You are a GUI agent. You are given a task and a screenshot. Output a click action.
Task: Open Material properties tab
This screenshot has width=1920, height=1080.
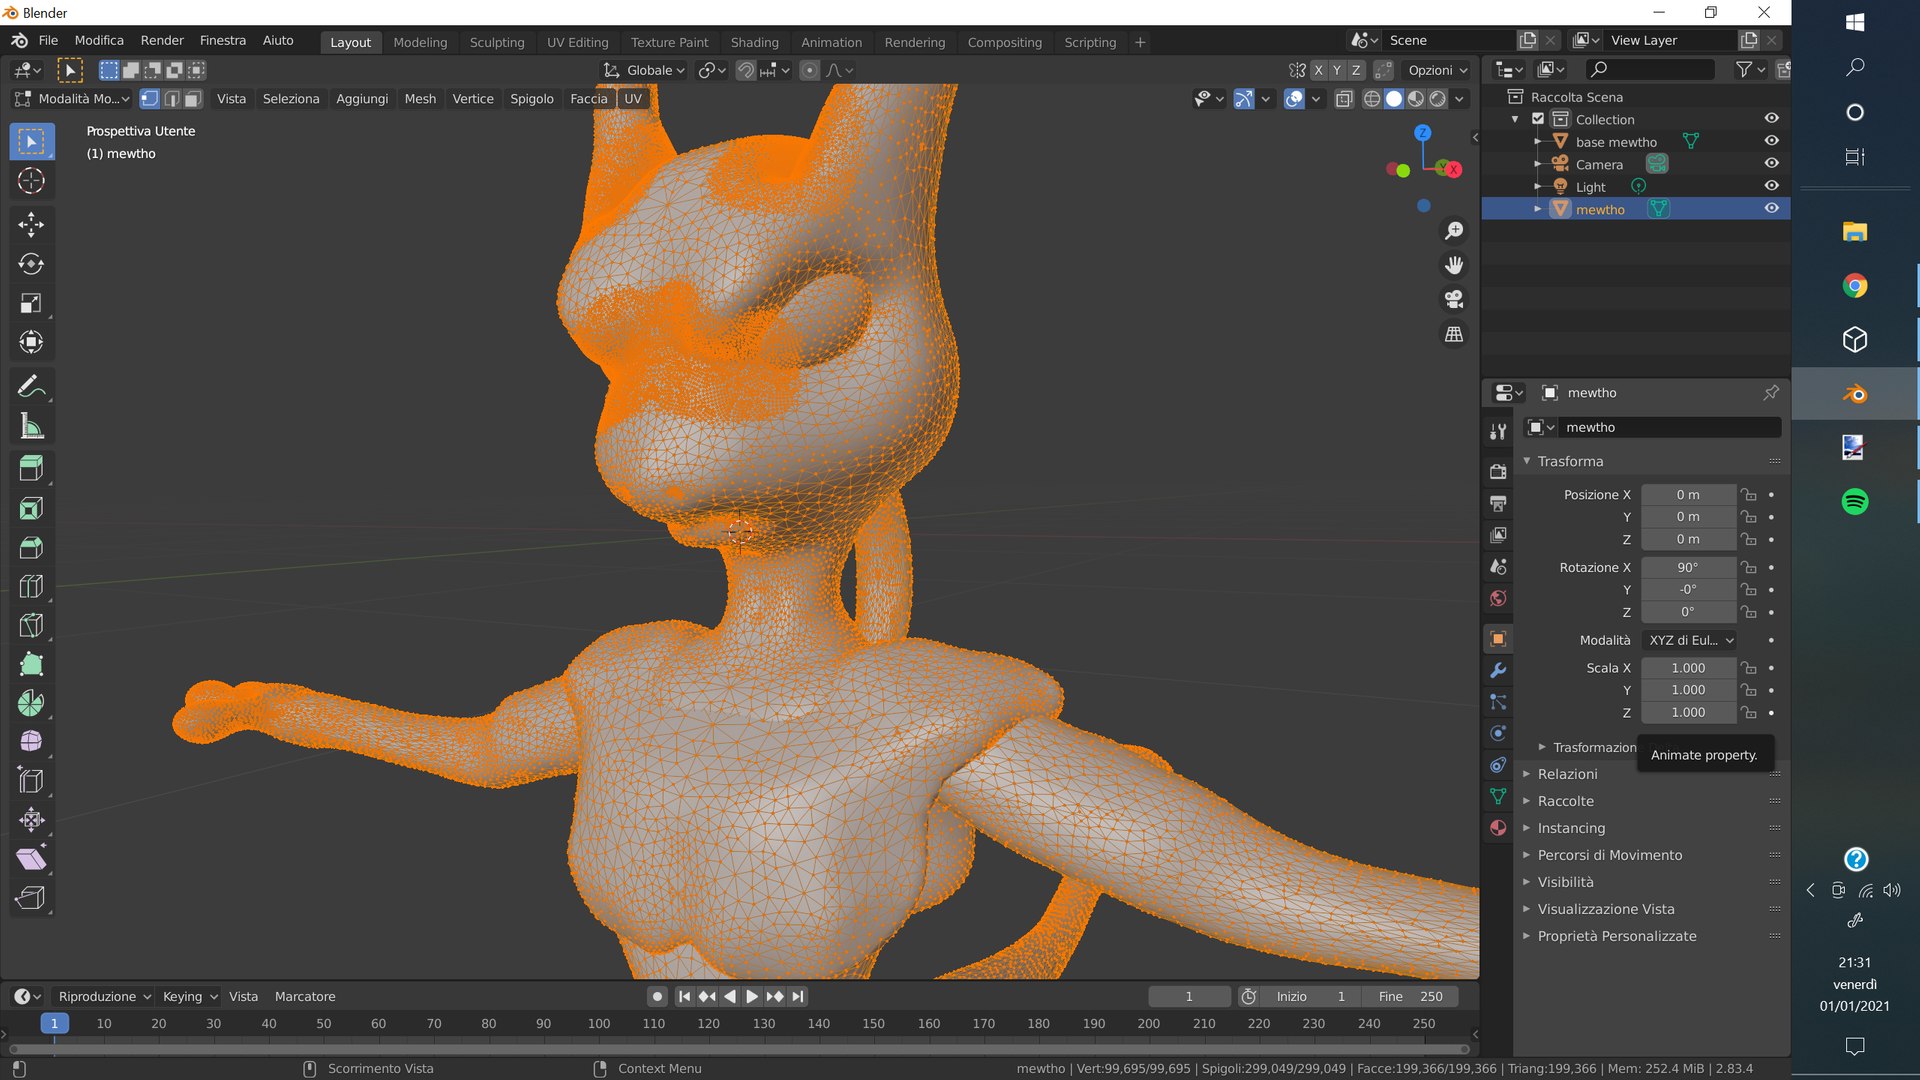(x=1498, y=828)
